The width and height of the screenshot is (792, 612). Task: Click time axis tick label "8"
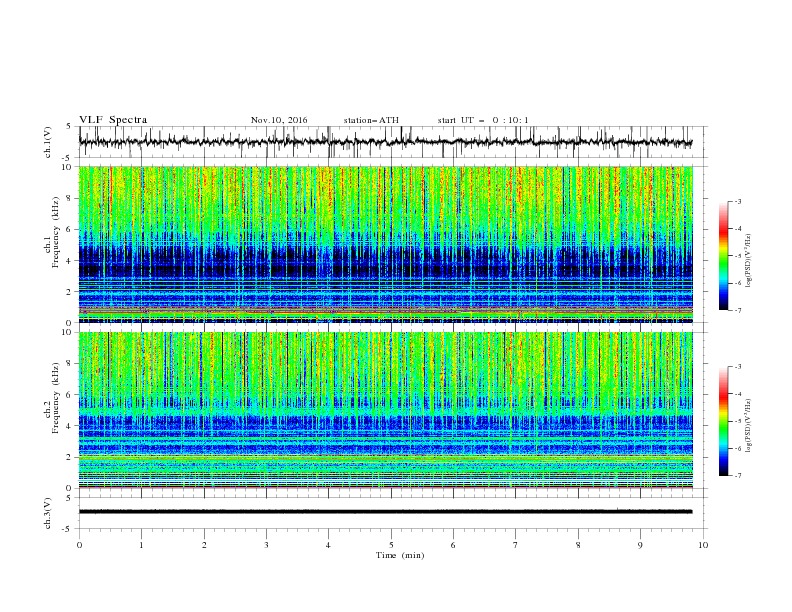coord(578,545)
